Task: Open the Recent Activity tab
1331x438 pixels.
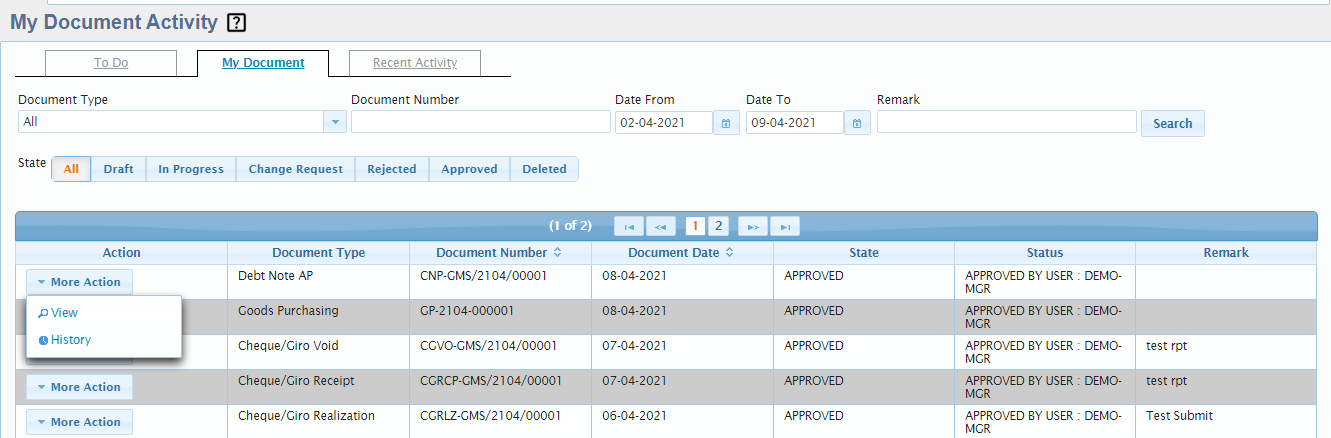Action: [x=415, y=63]
